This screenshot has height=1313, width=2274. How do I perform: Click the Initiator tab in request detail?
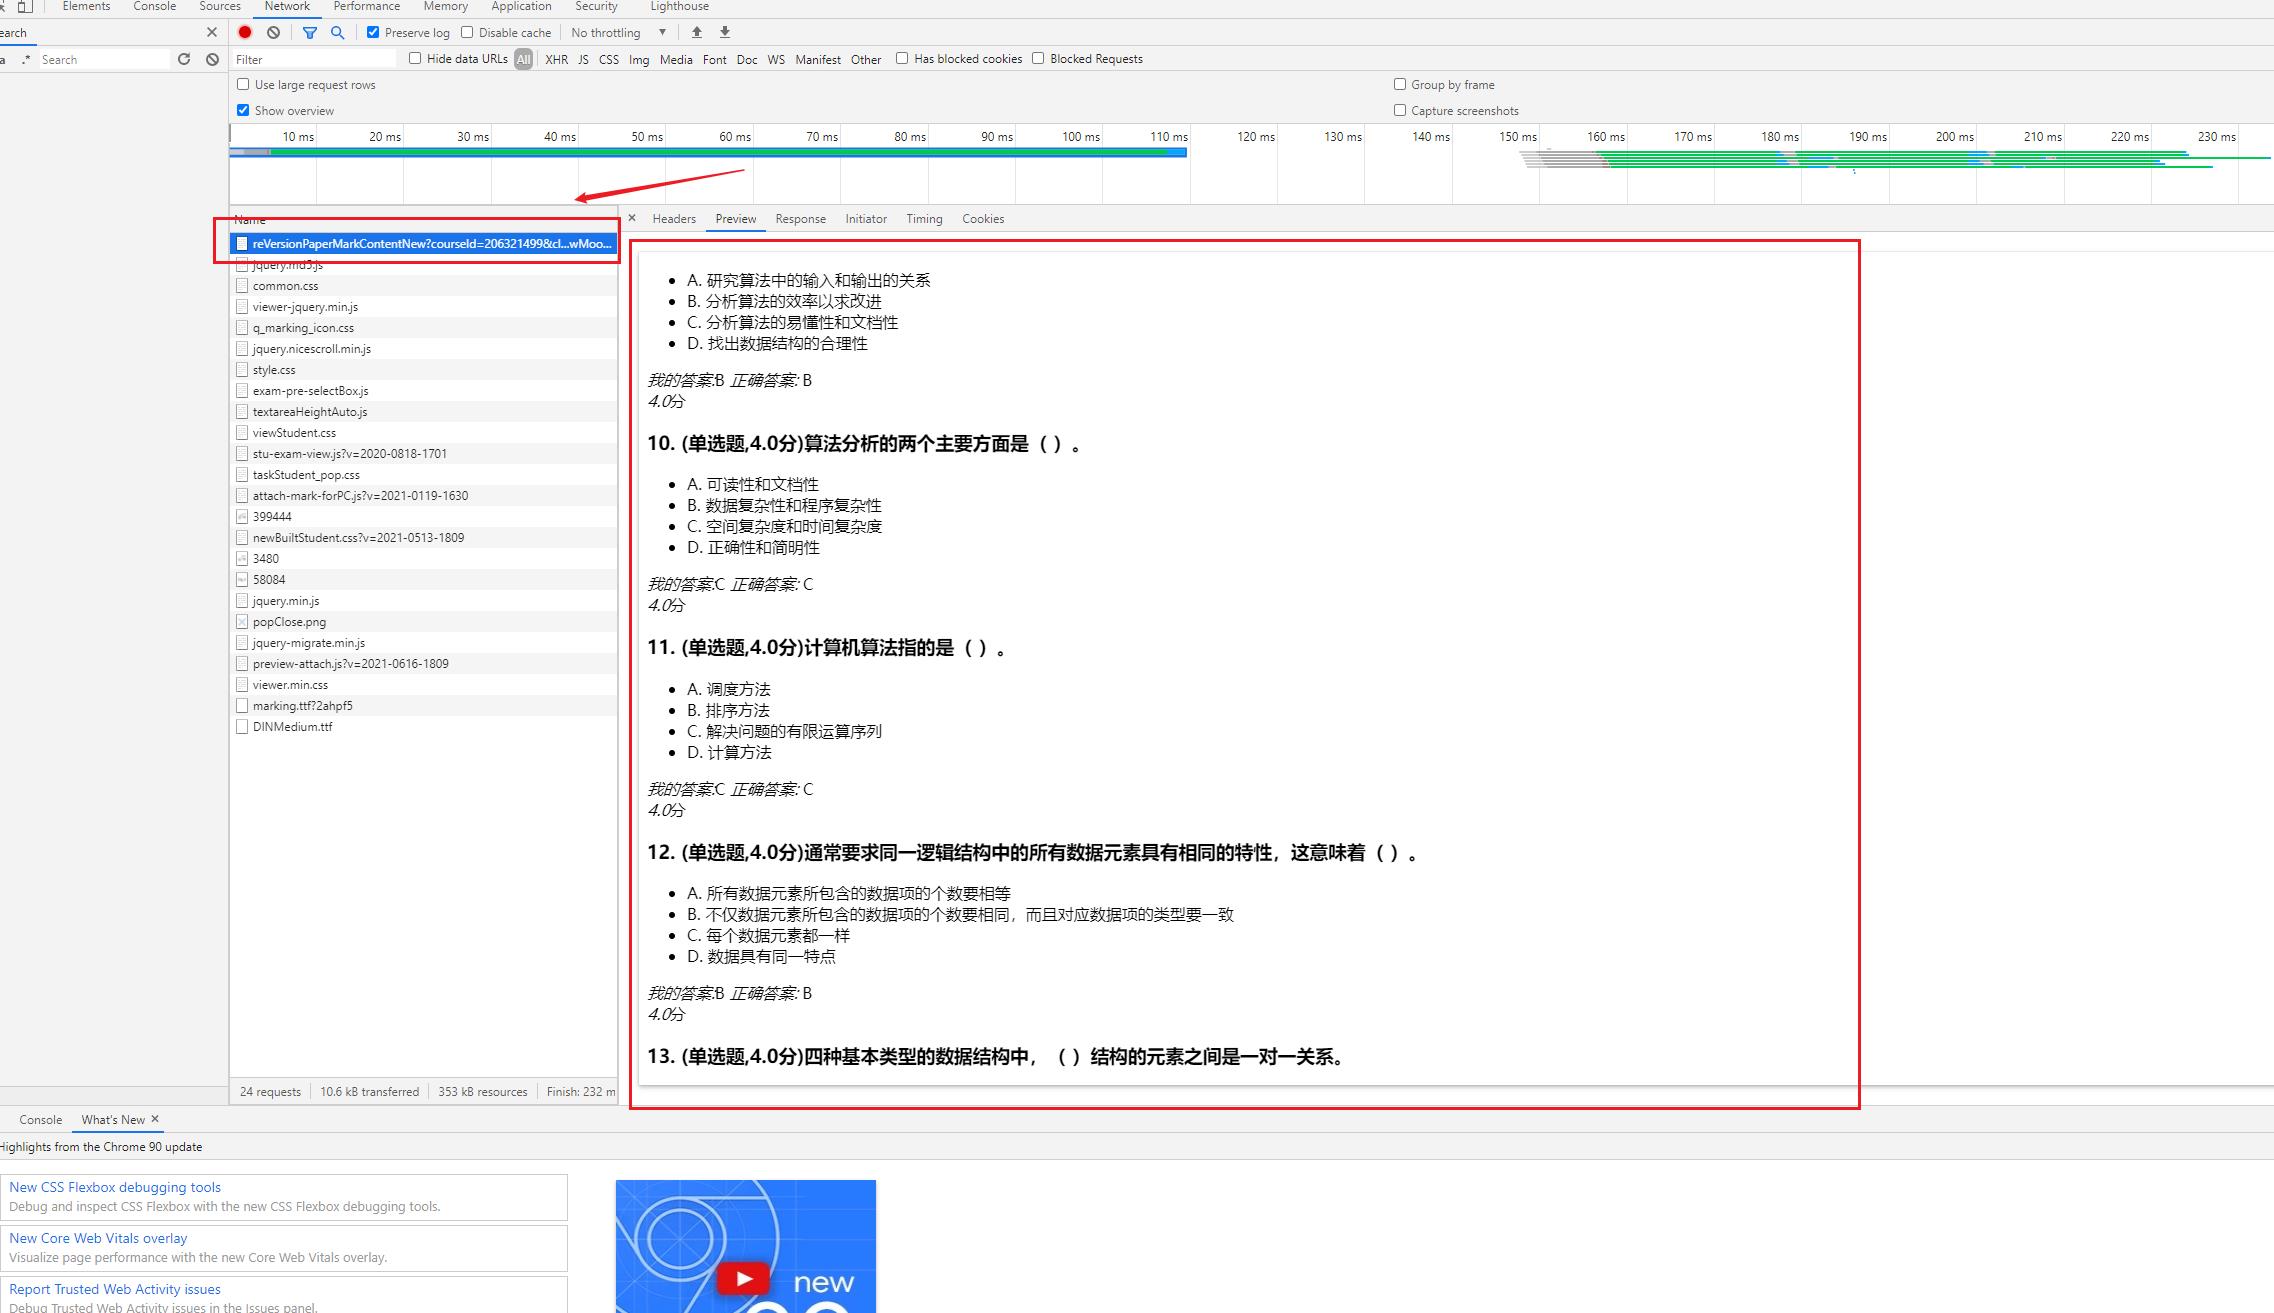tap(866, 219)
